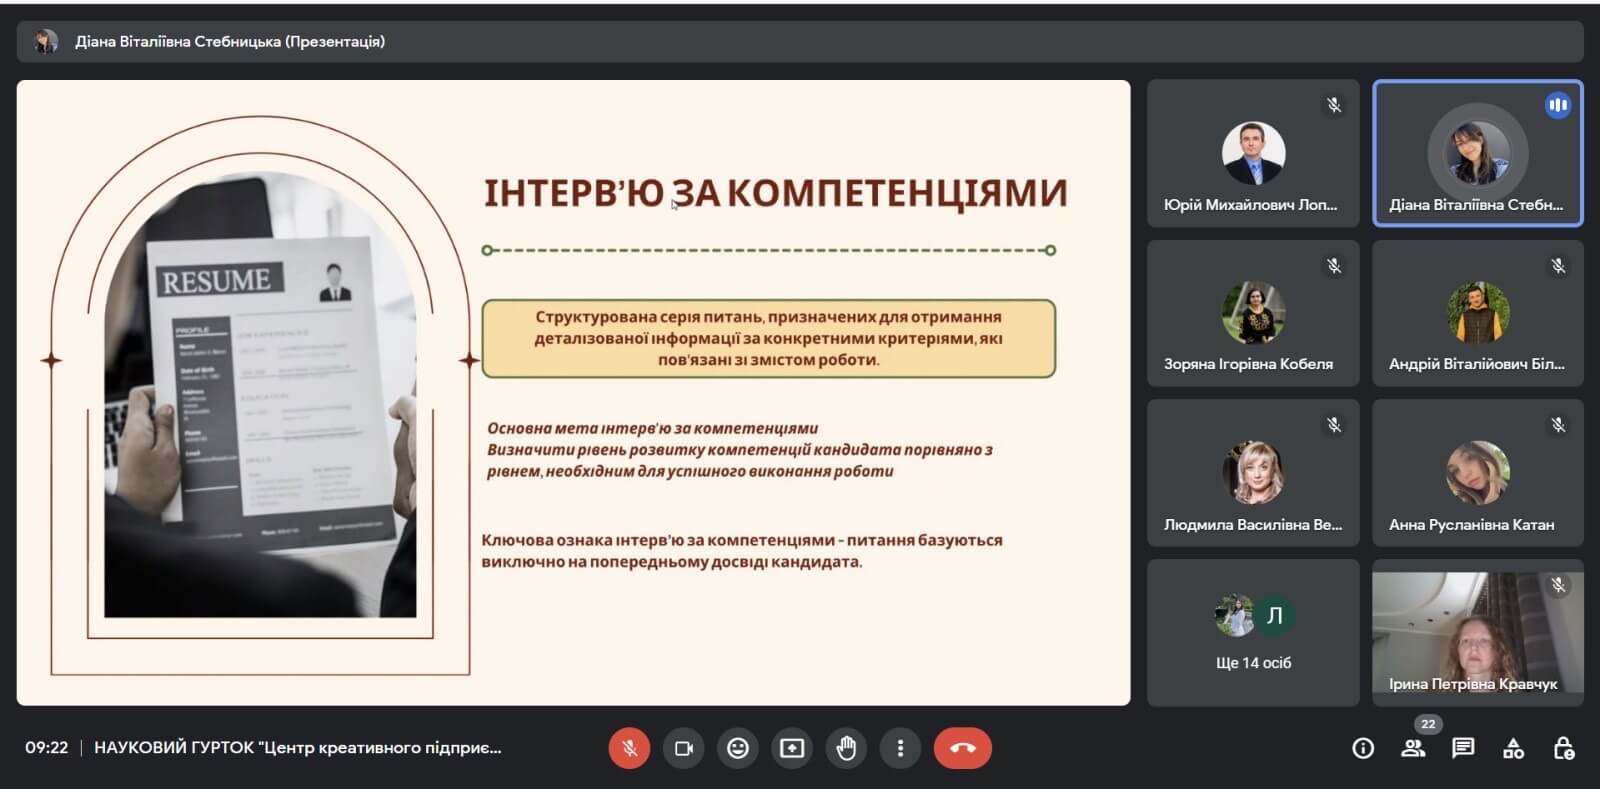Expand the 'Ще 14 осіб' tile
The width and height of the screenshot is (1600, 789).
(x=1253, y=632)
